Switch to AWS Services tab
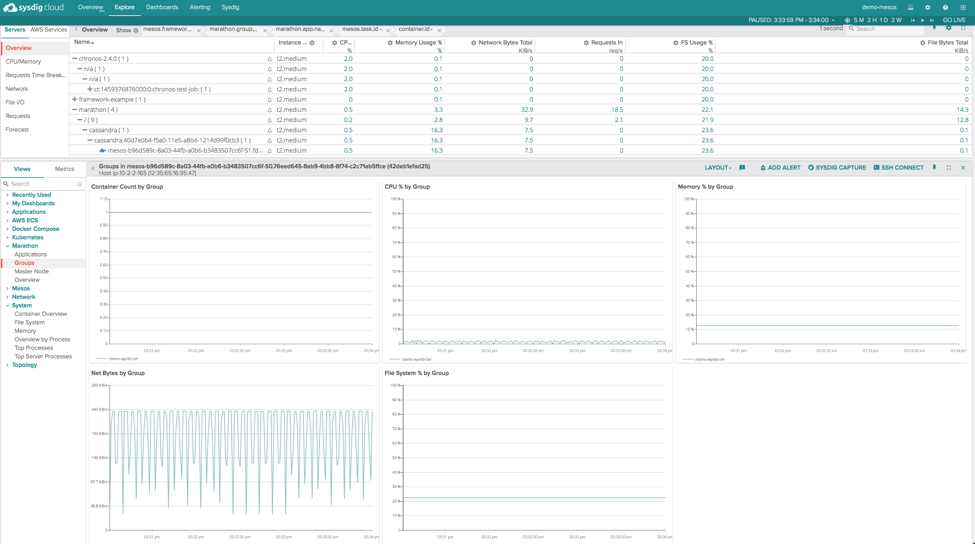 click(x=49, y=30)
